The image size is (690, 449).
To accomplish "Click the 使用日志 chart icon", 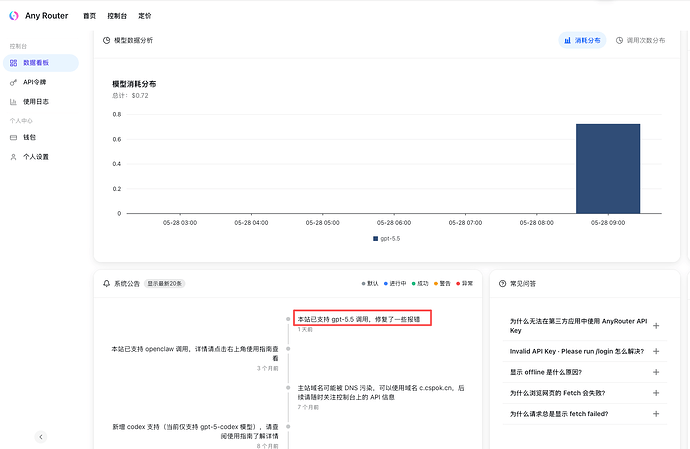I will pos(14,102).
